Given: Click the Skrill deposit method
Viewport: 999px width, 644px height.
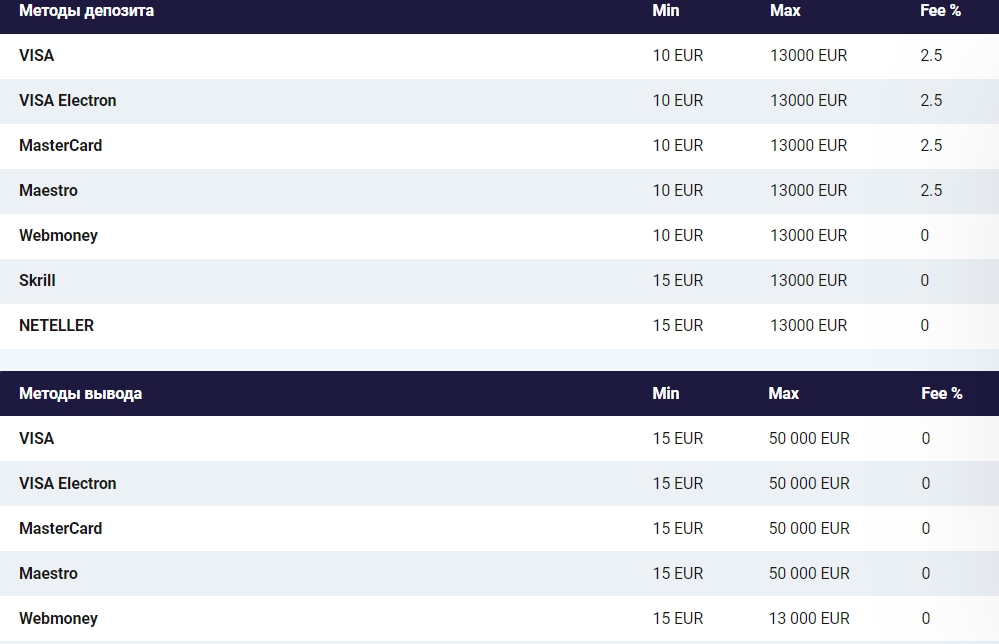Looking at the screenshot, I should point(37,281).
